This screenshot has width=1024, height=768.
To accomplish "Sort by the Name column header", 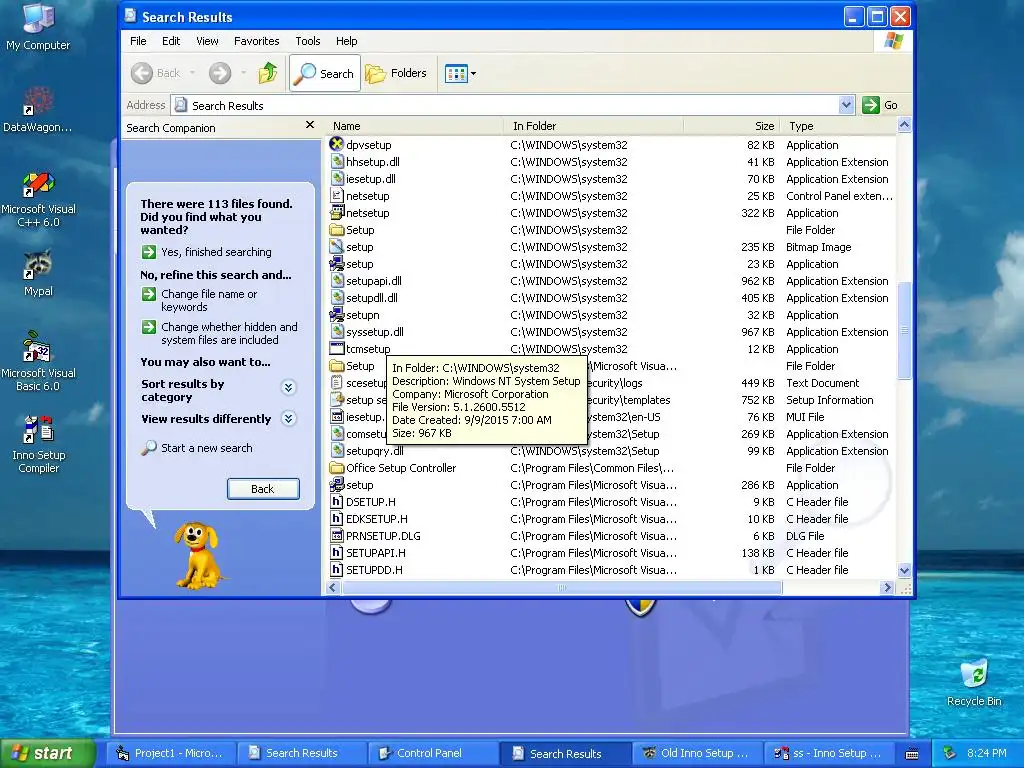I will [x=415, y=126].
